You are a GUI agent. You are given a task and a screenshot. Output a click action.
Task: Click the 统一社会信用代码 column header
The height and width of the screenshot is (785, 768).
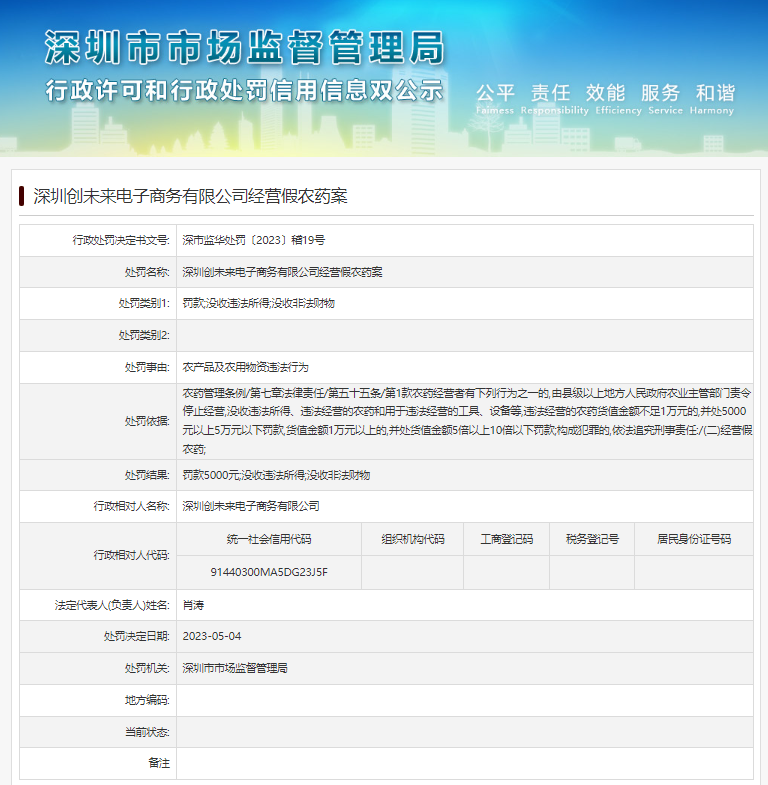tap(269, 539)
